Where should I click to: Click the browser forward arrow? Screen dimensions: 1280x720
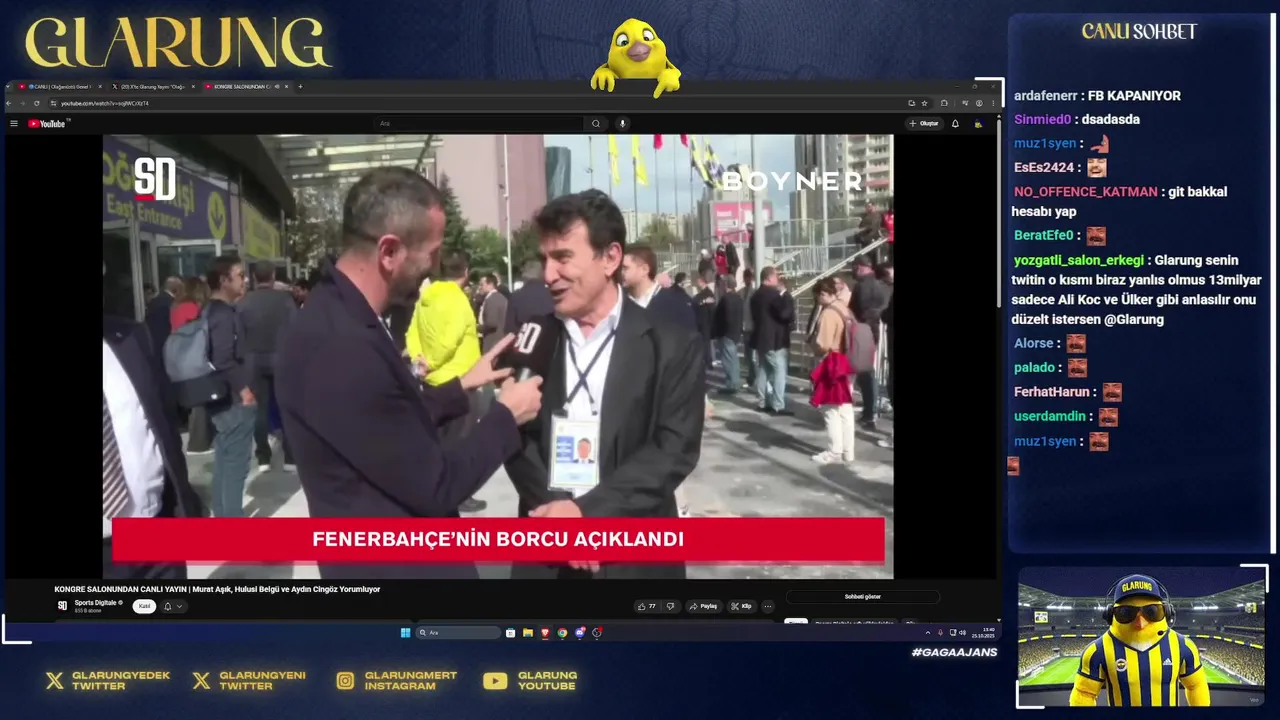click(x=22, y=103)
